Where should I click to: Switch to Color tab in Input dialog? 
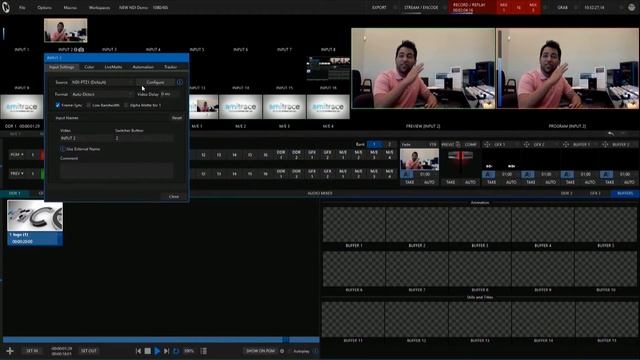89,67
